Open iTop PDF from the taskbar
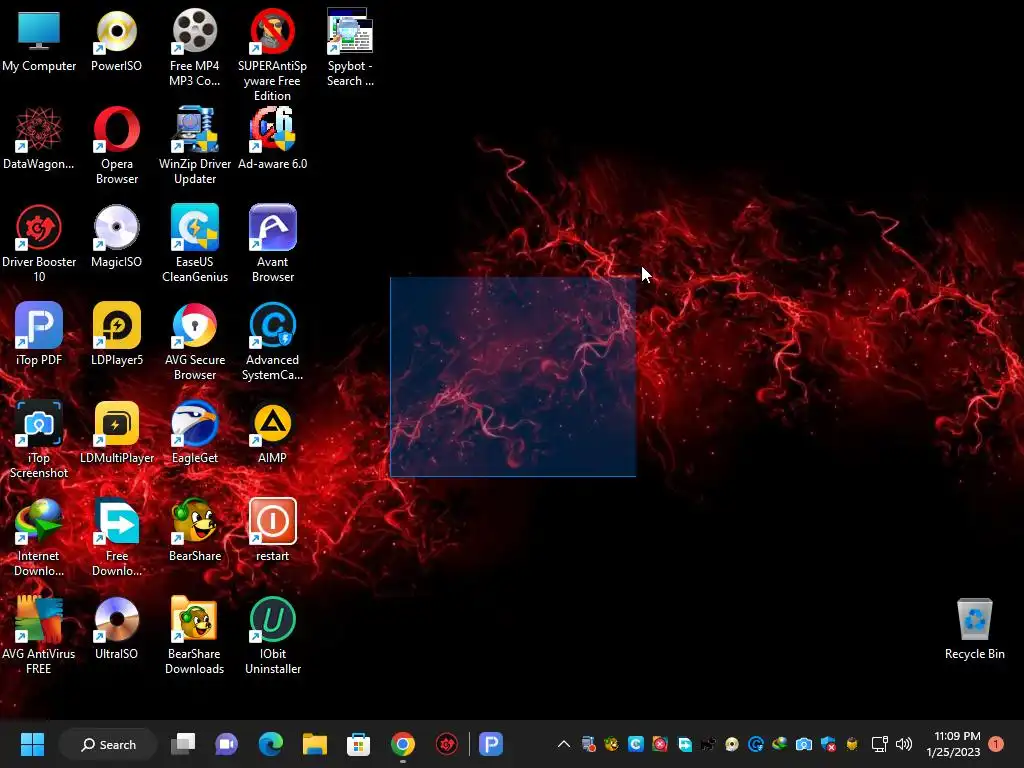This screenshot has width=1024, height=768. pyautogui.click(x=491, y=744)
